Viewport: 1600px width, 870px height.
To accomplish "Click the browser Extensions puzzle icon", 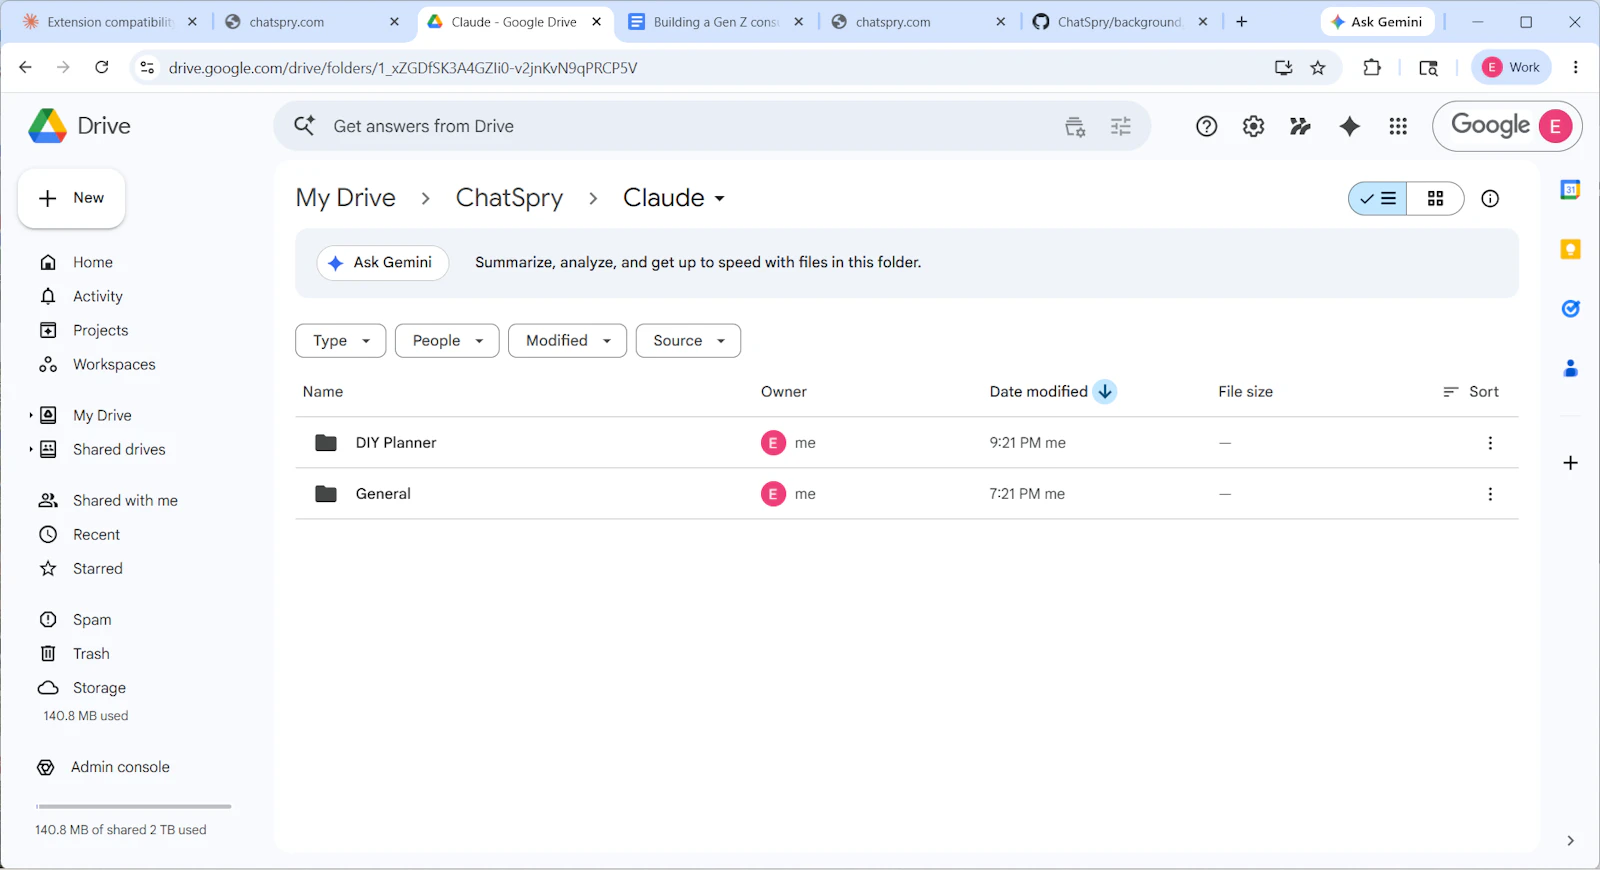I will (1372, 67).
